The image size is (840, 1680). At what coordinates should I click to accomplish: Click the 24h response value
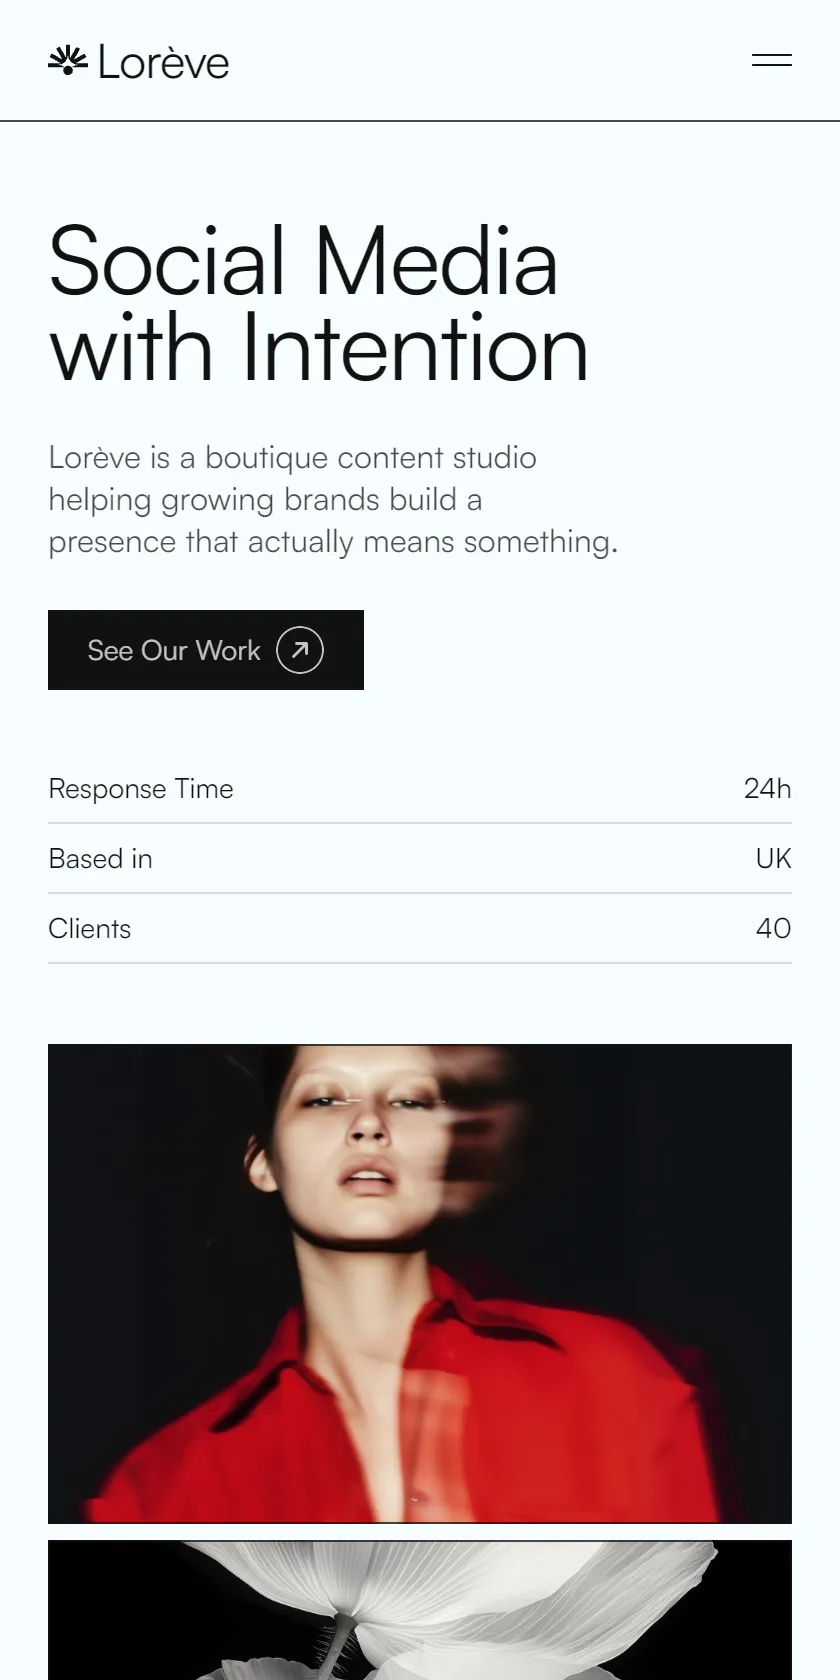tap(767, 789)
